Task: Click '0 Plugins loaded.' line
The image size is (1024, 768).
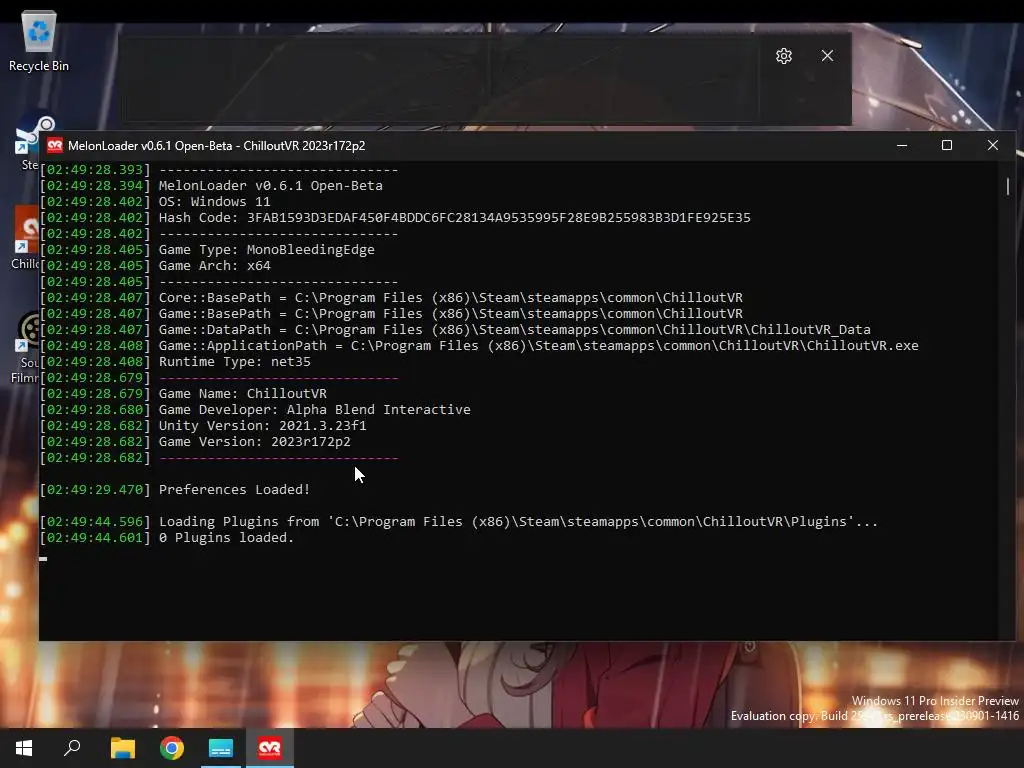Action: pos(226,537)
